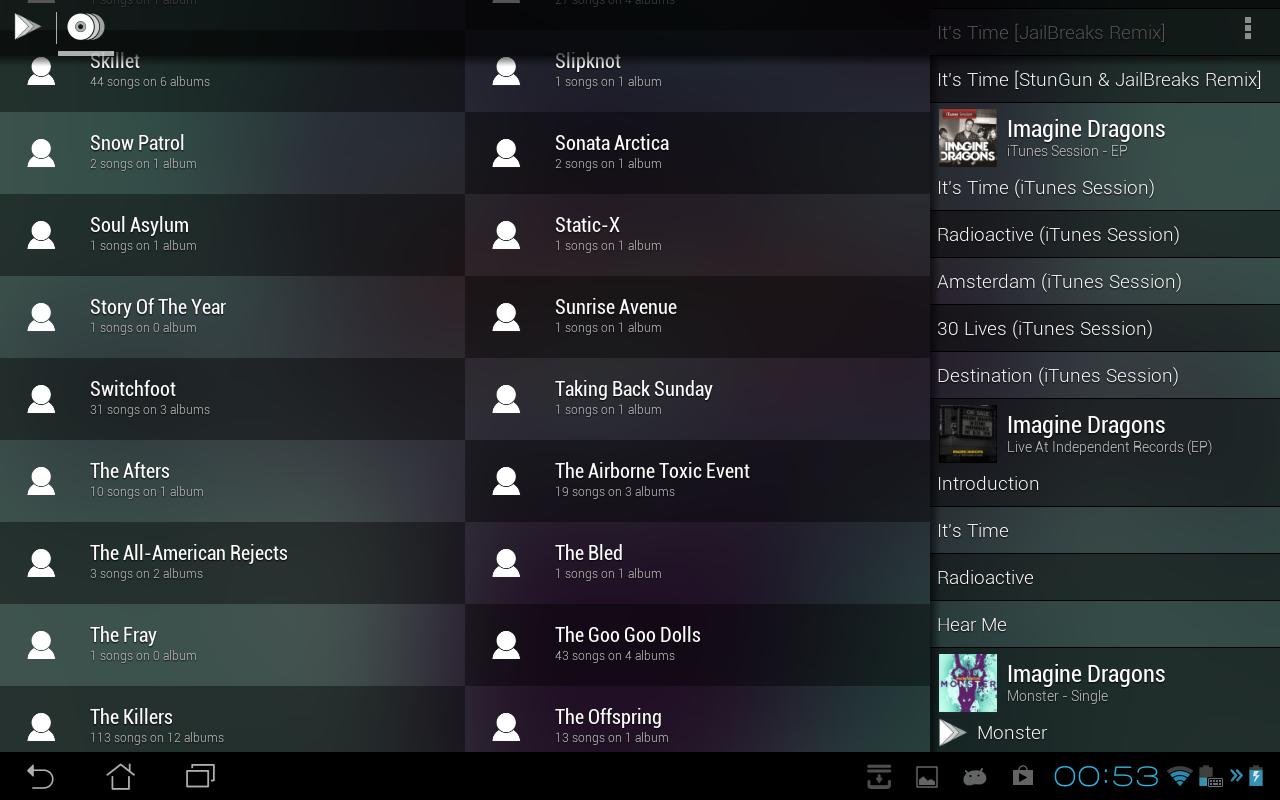Tap the artist avatar beside The Bled
Viewport: 1280px width, 800px height.
(x=506, y=562)
